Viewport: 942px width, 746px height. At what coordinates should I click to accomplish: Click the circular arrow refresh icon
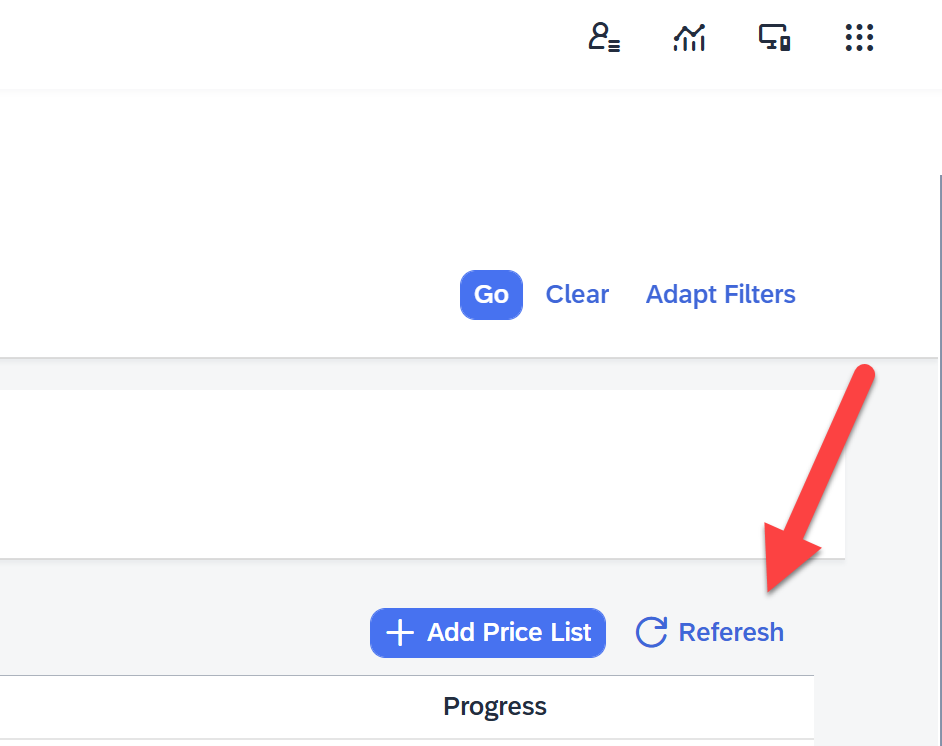point(651,632)
